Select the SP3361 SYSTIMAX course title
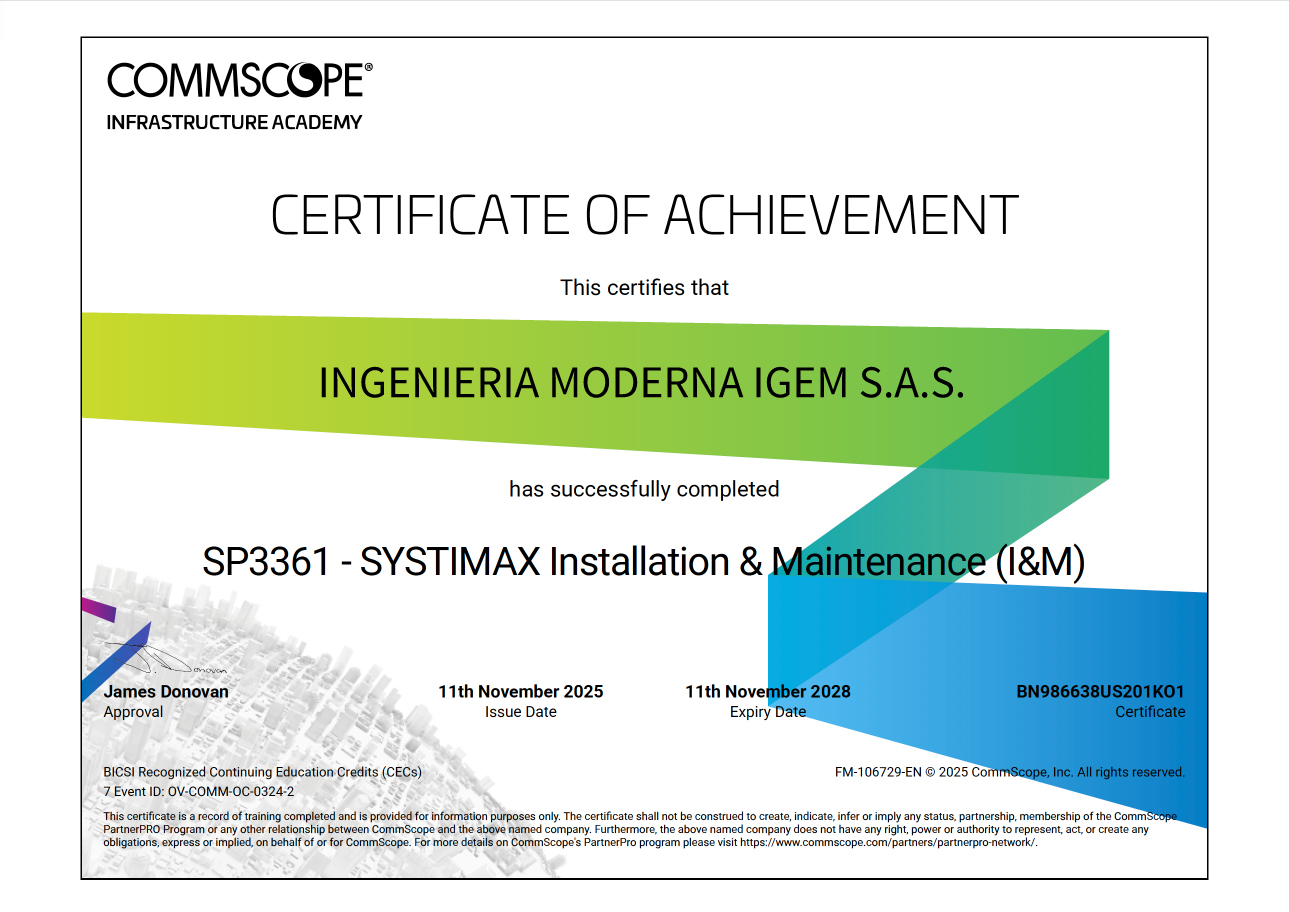 643,562
